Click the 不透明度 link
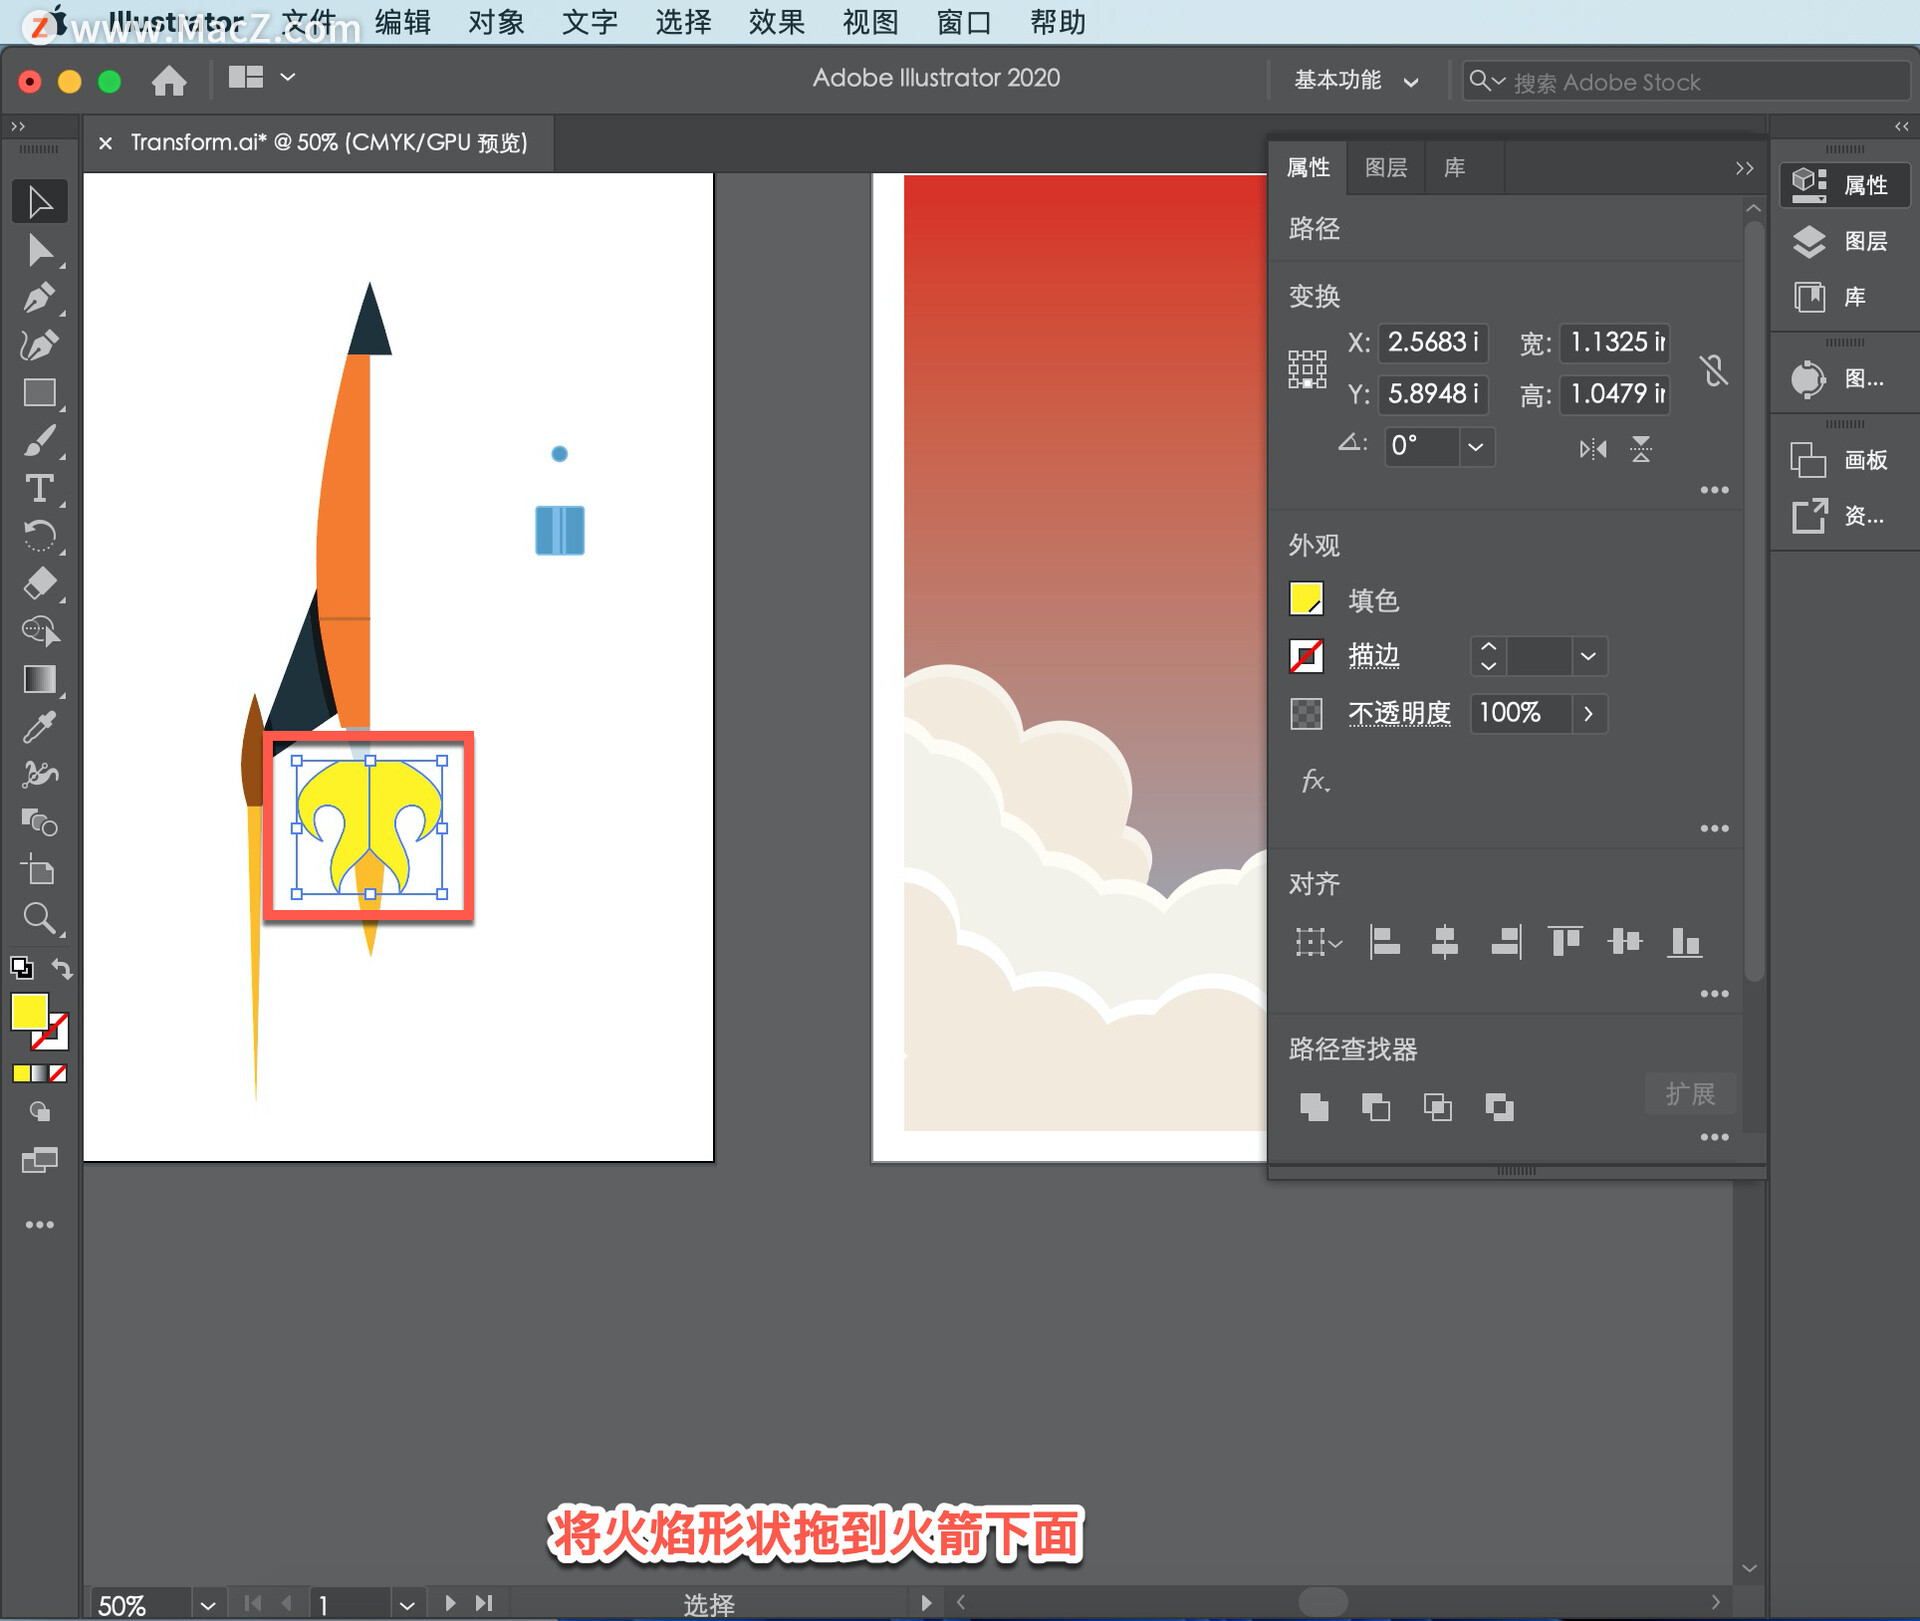Screen dimensions: 1920x1621 click(x=1398, y=713)
